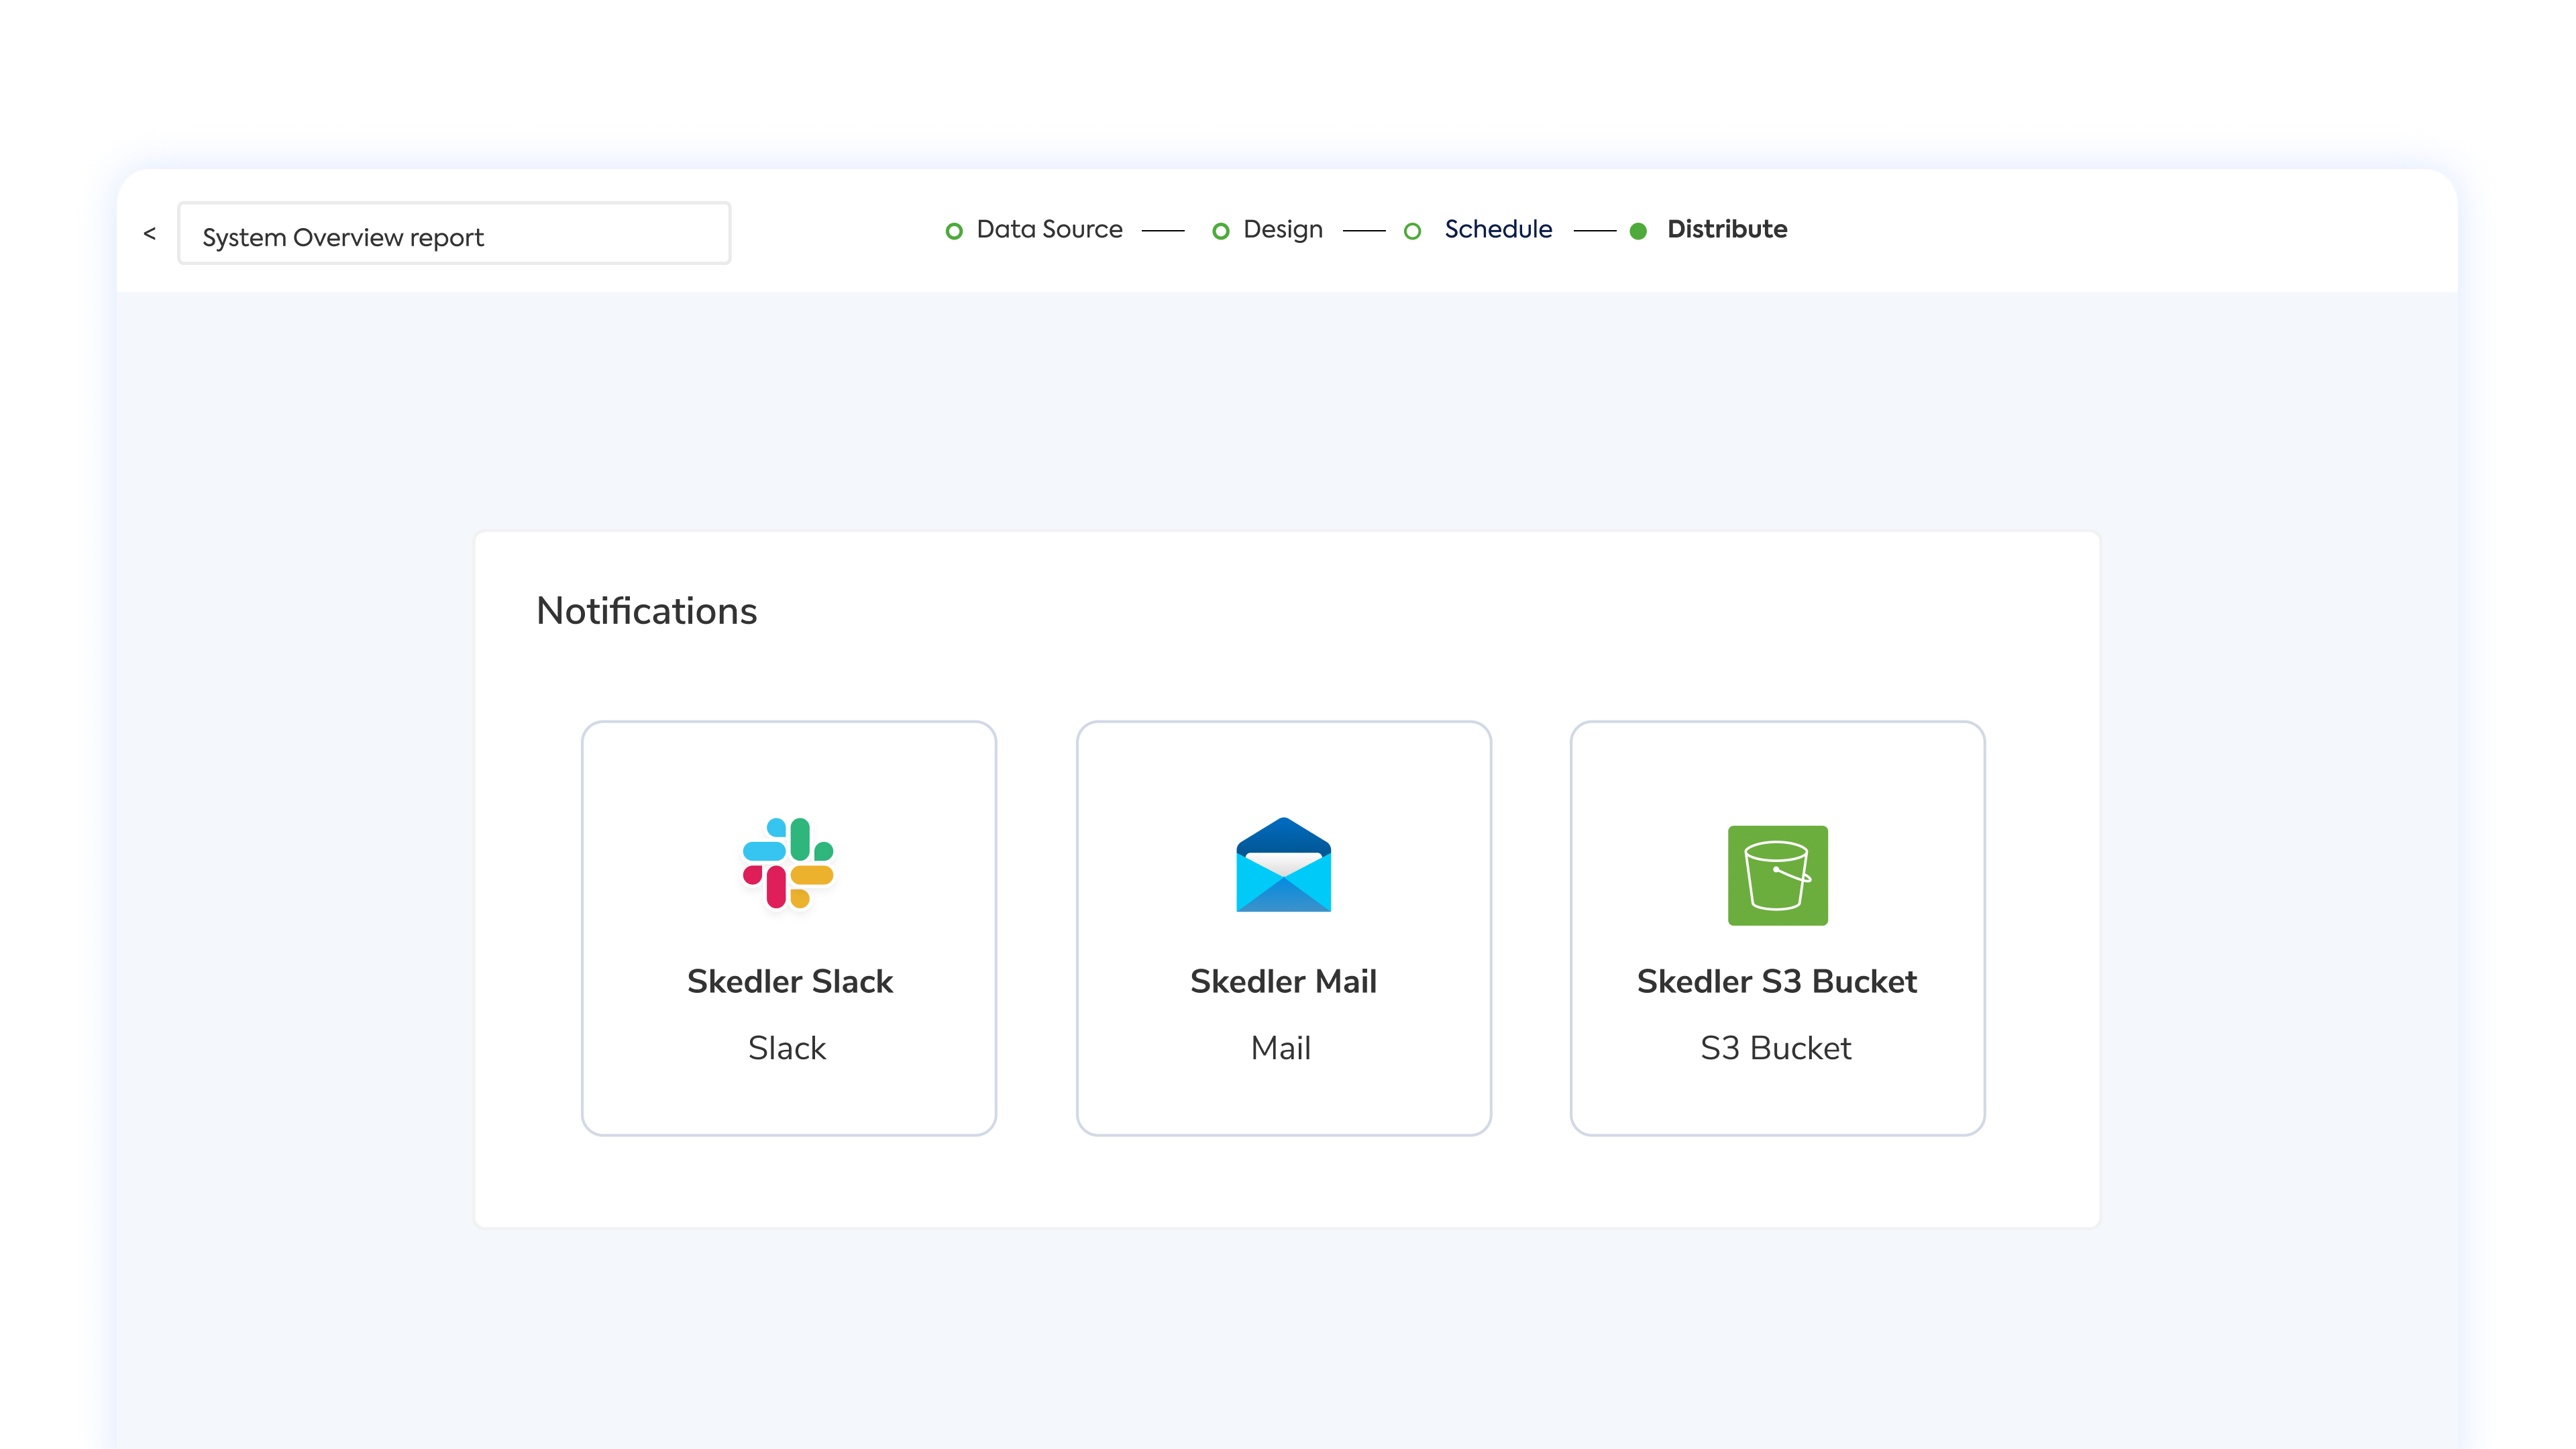2576x1449 pixels.
Task: Click the Slack logo icon
Action: [788, 863]
